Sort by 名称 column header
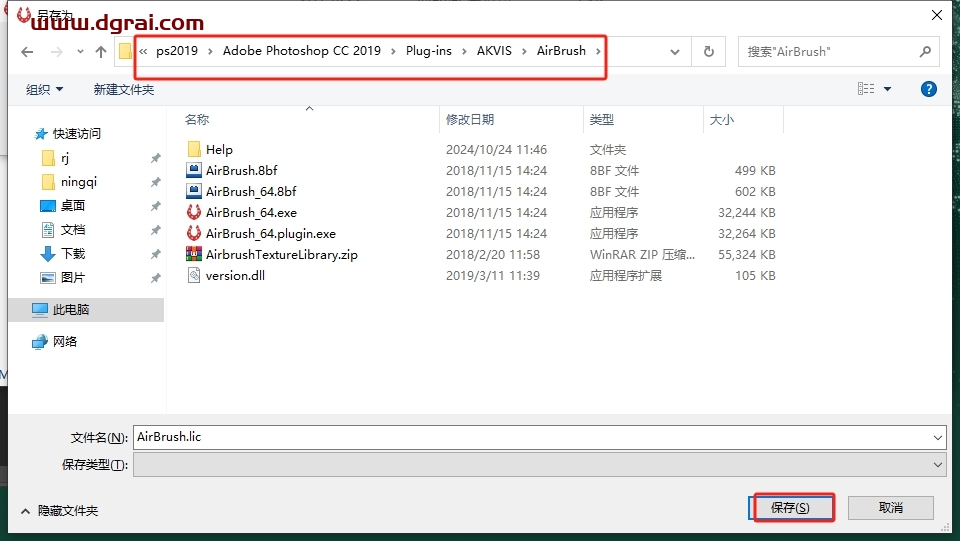Image resolution: width=960 pixels, height=541 pixels. [x=197, y=119]
